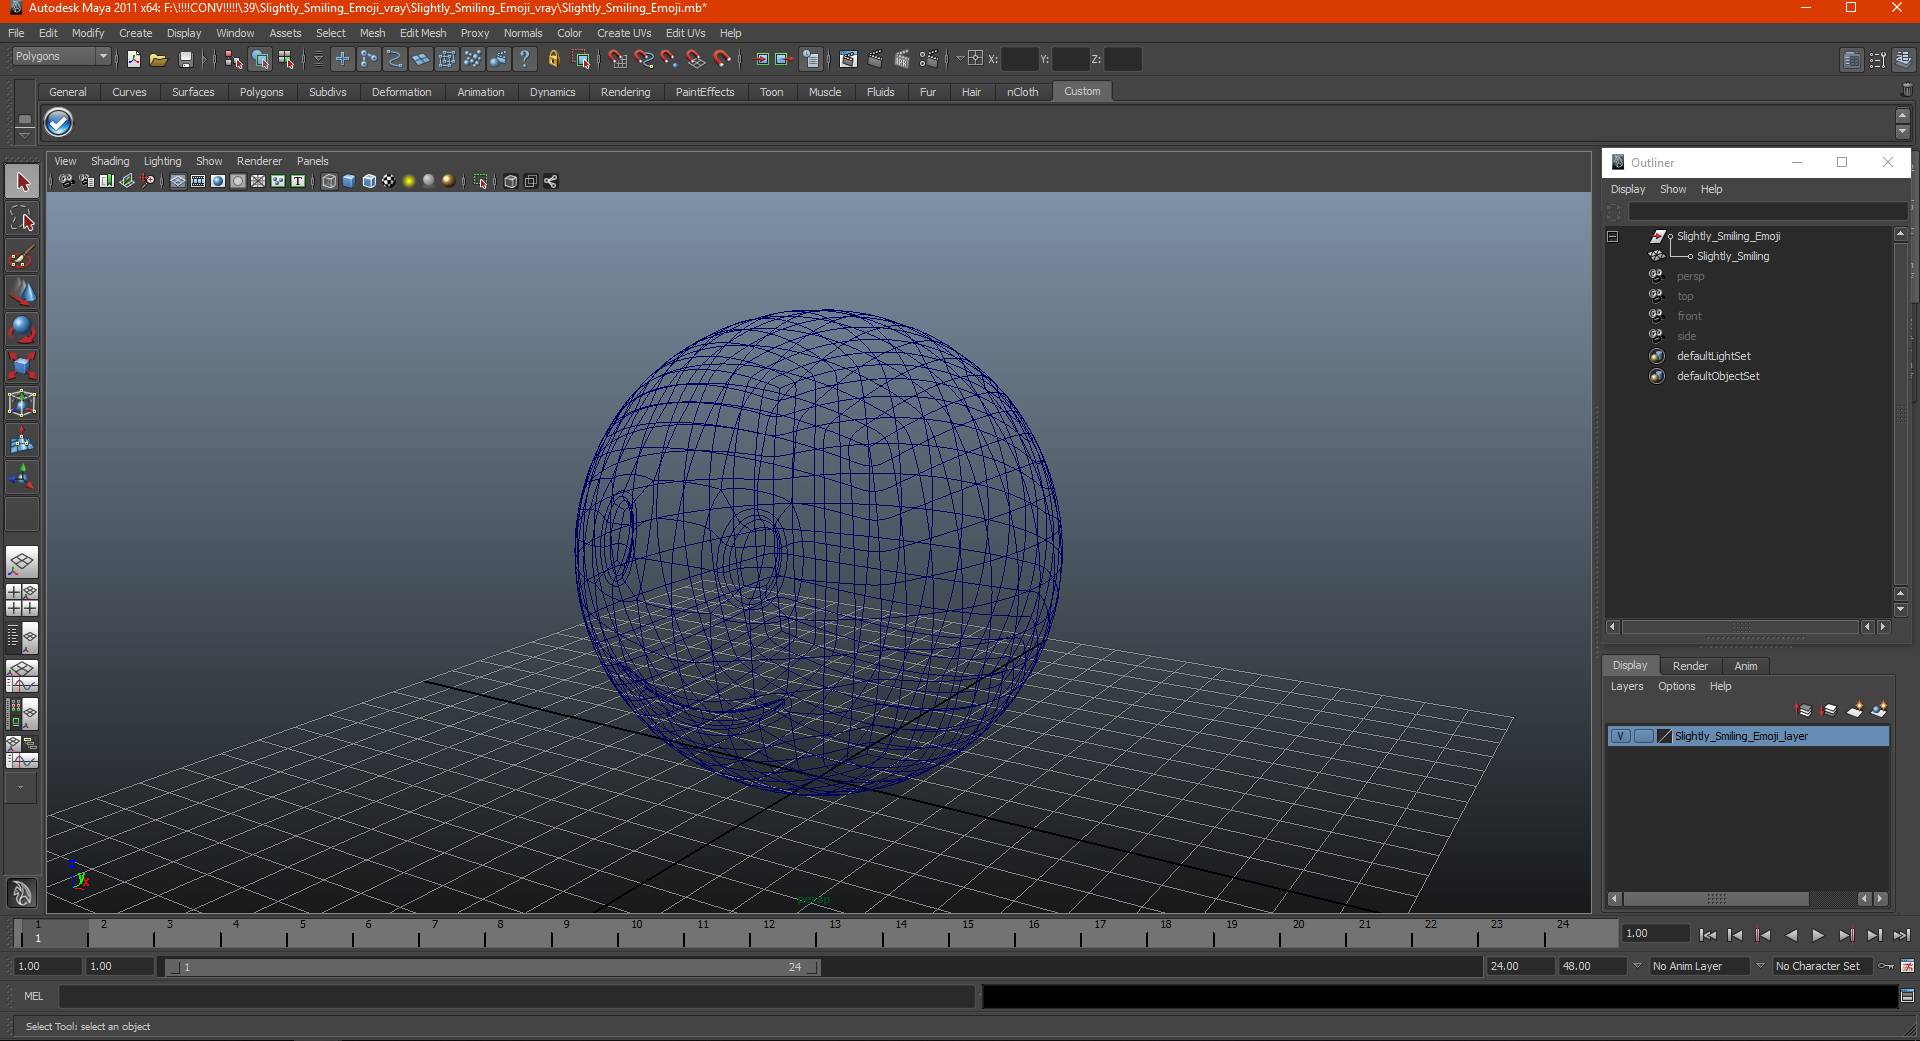Select by component type mode
1920x1041 pixels.
pos(286,59)
